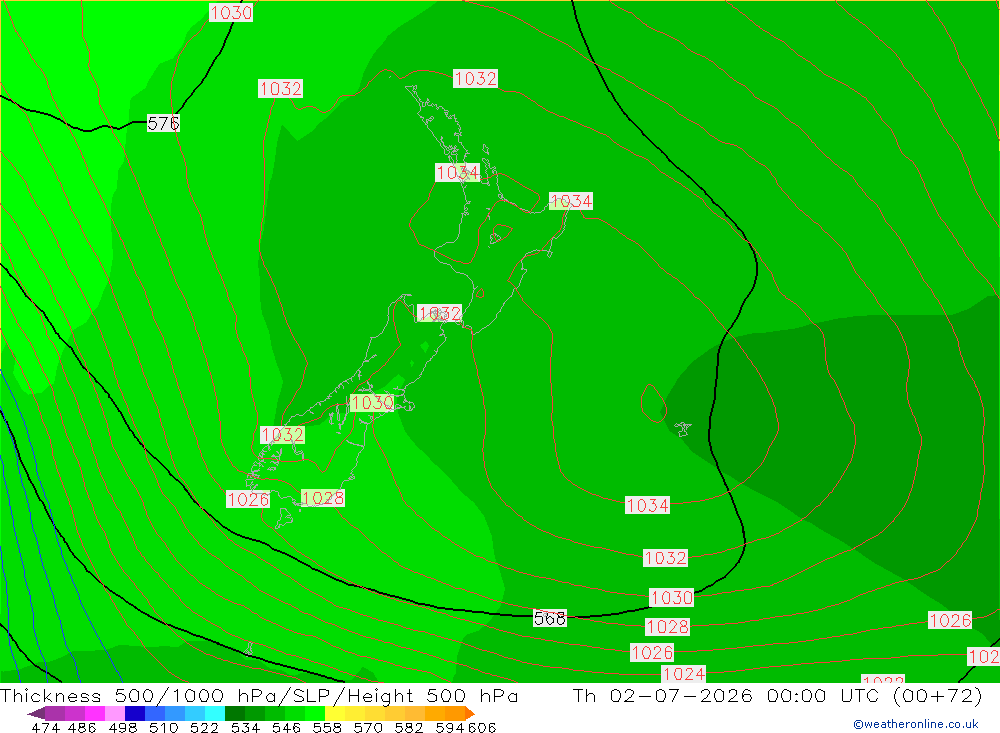Pick the darkest green legend swatch
Viewport: 1000px width, 733px height.
click(235, 713)
